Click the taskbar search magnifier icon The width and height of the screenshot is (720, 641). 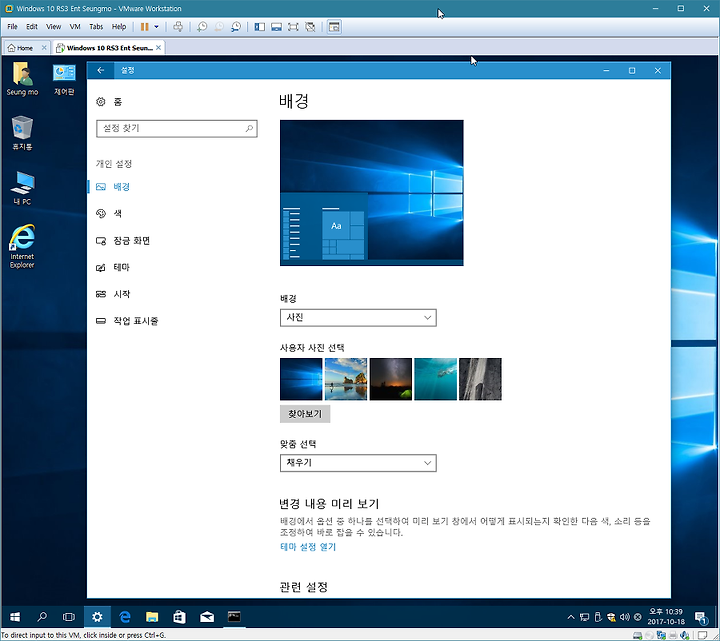42,617
